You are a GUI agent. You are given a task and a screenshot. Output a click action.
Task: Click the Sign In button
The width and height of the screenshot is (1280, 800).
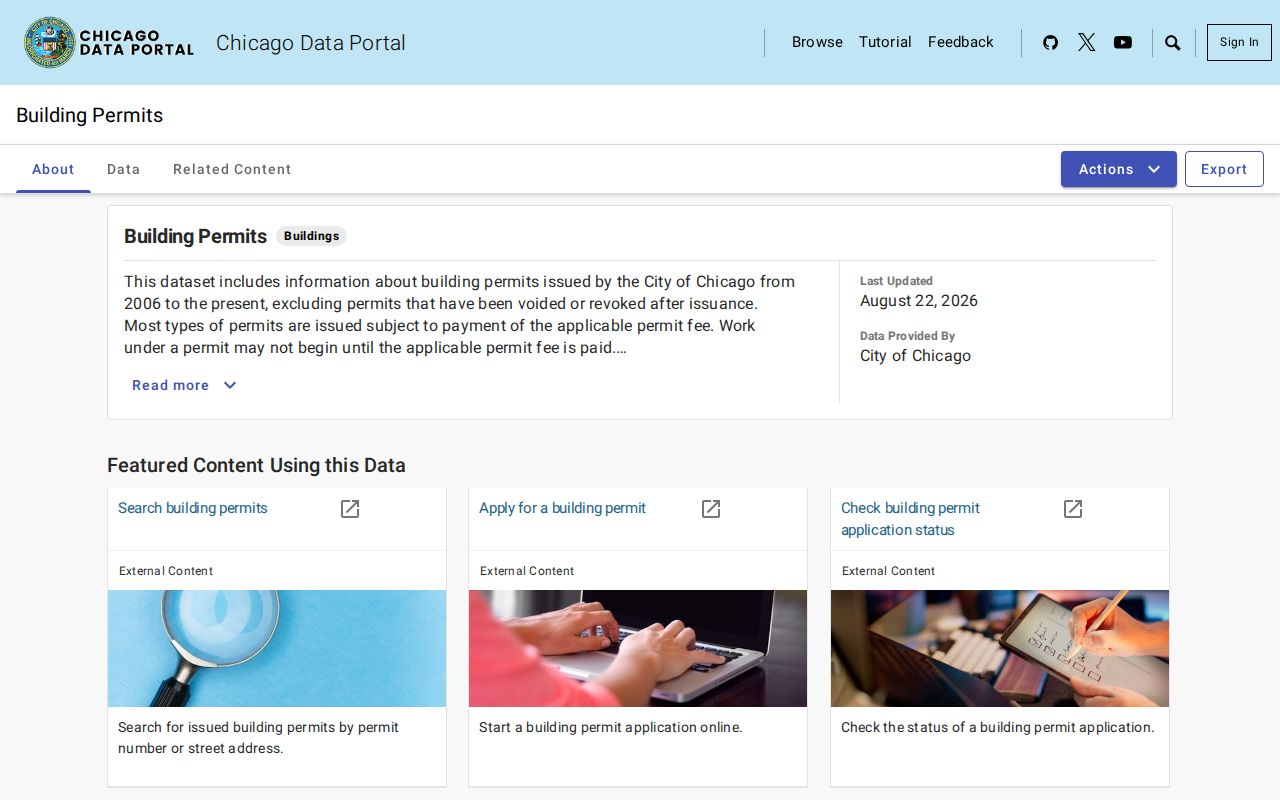click(1239, 42)
